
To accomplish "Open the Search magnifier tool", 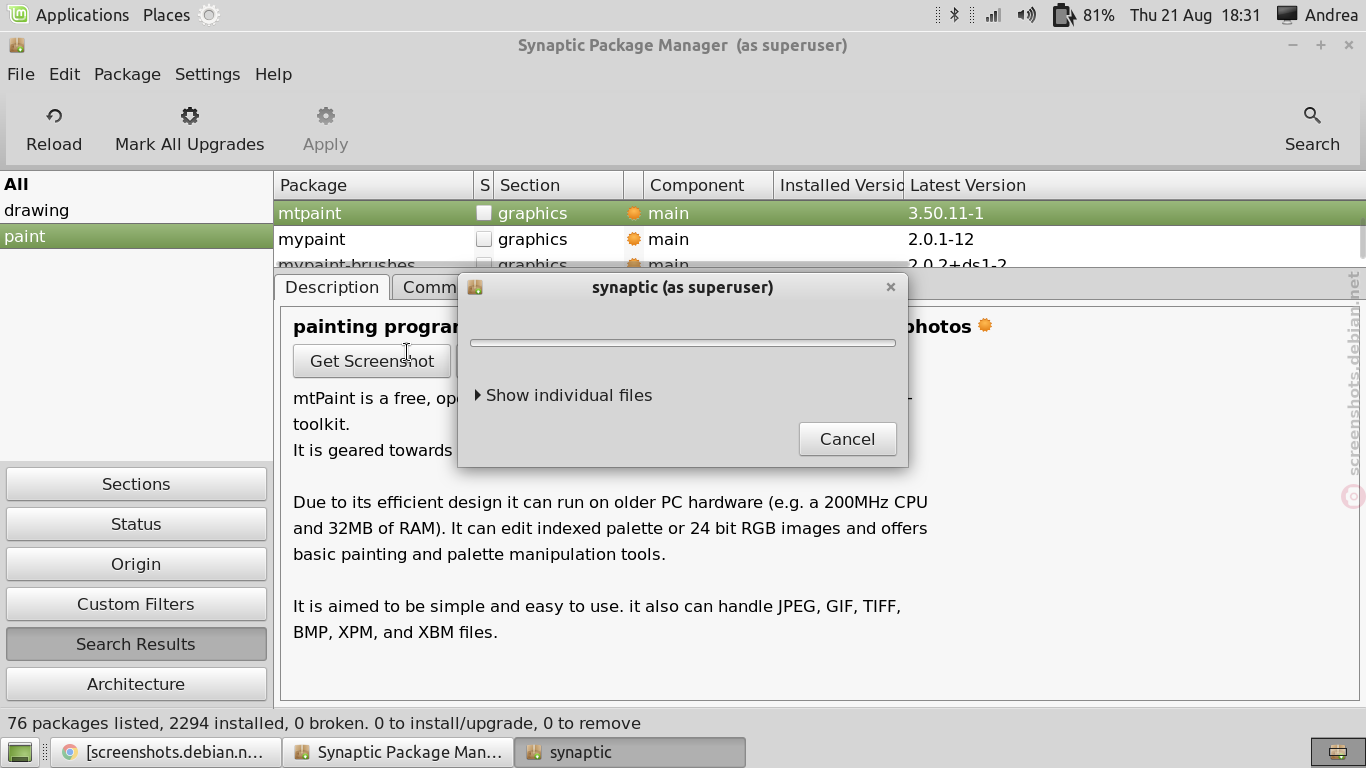I will point(1312,116).
